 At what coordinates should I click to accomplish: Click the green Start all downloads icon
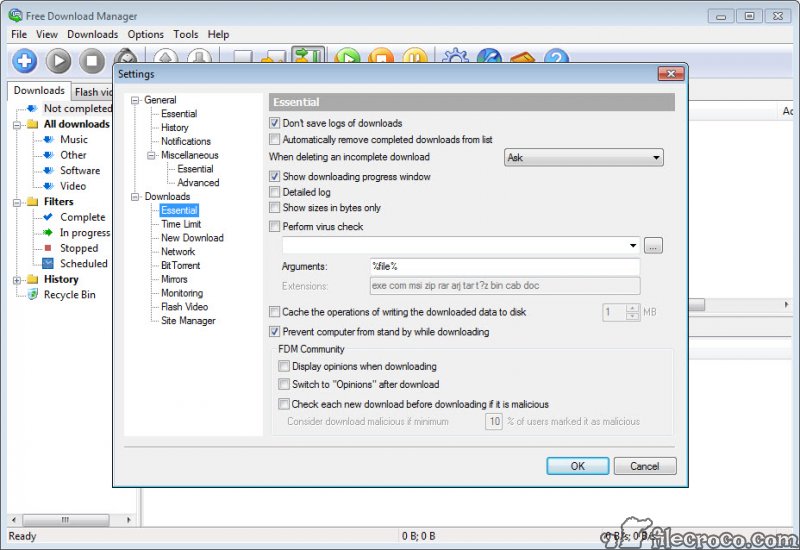(347, 56)
